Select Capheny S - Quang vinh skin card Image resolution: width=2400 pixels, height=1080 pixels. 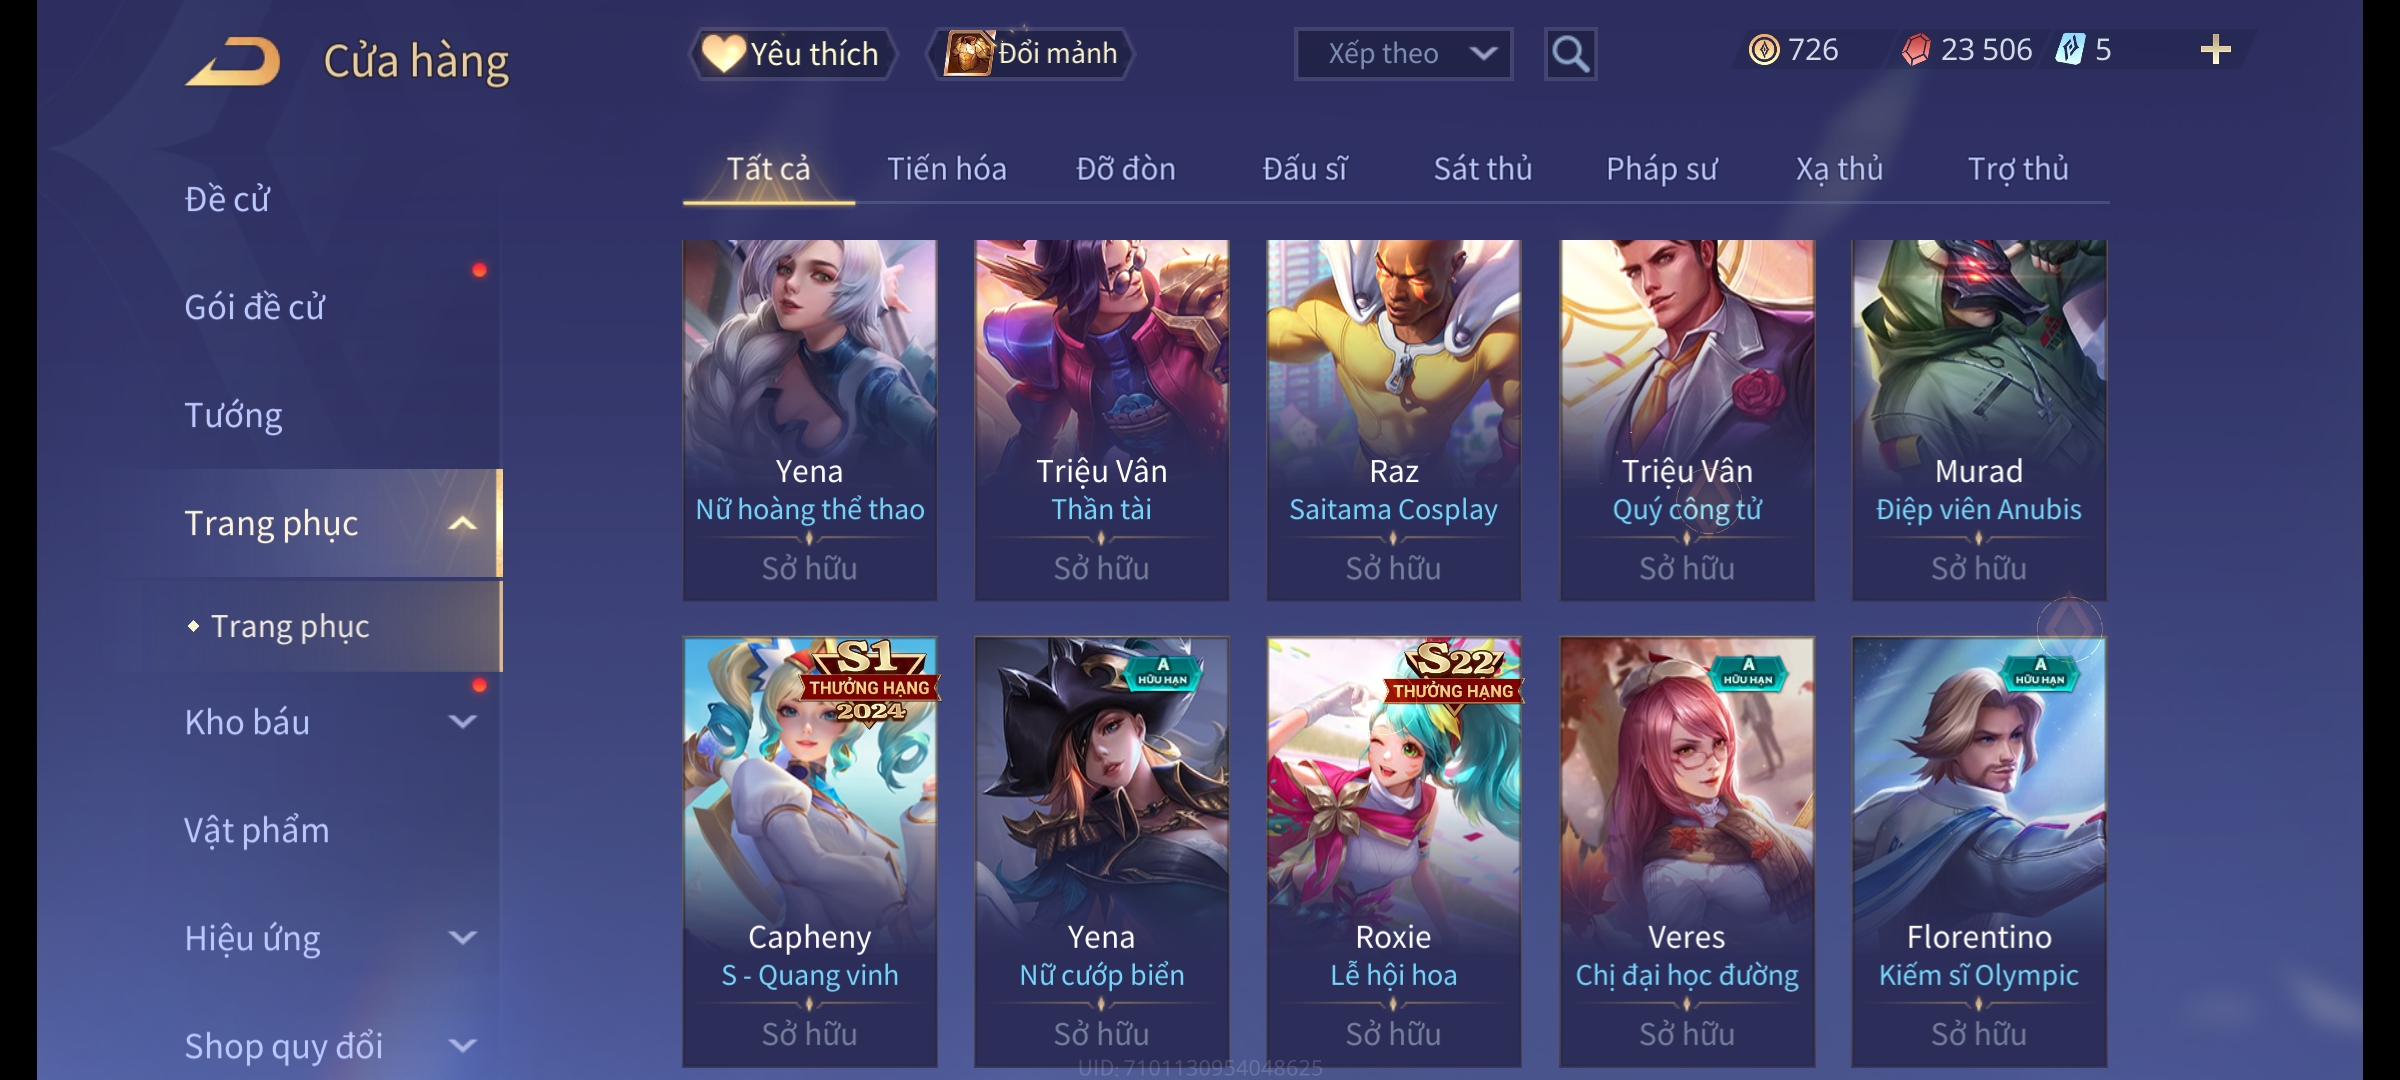click(x=809, y=852)
